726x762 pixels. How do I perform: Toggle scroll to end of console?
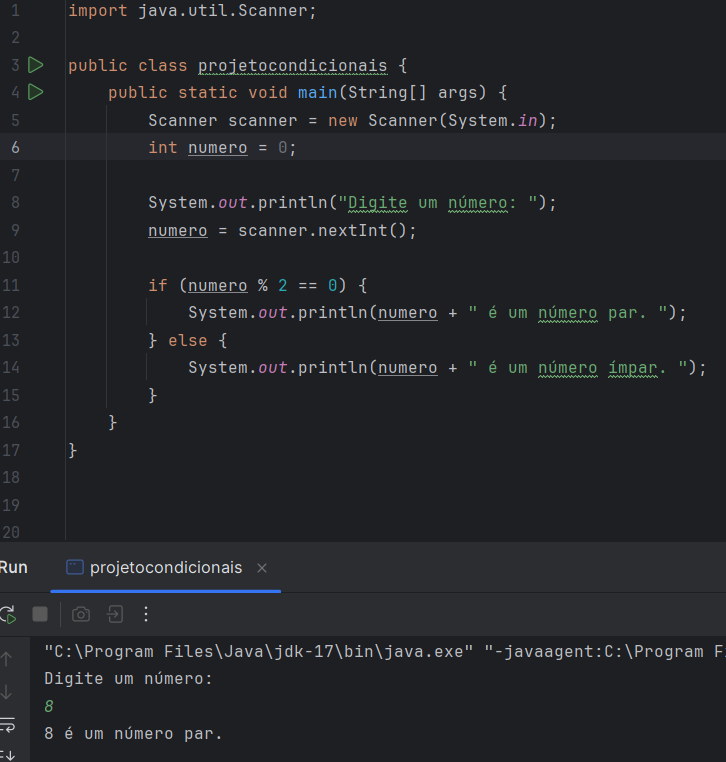[x=8, y=755]
